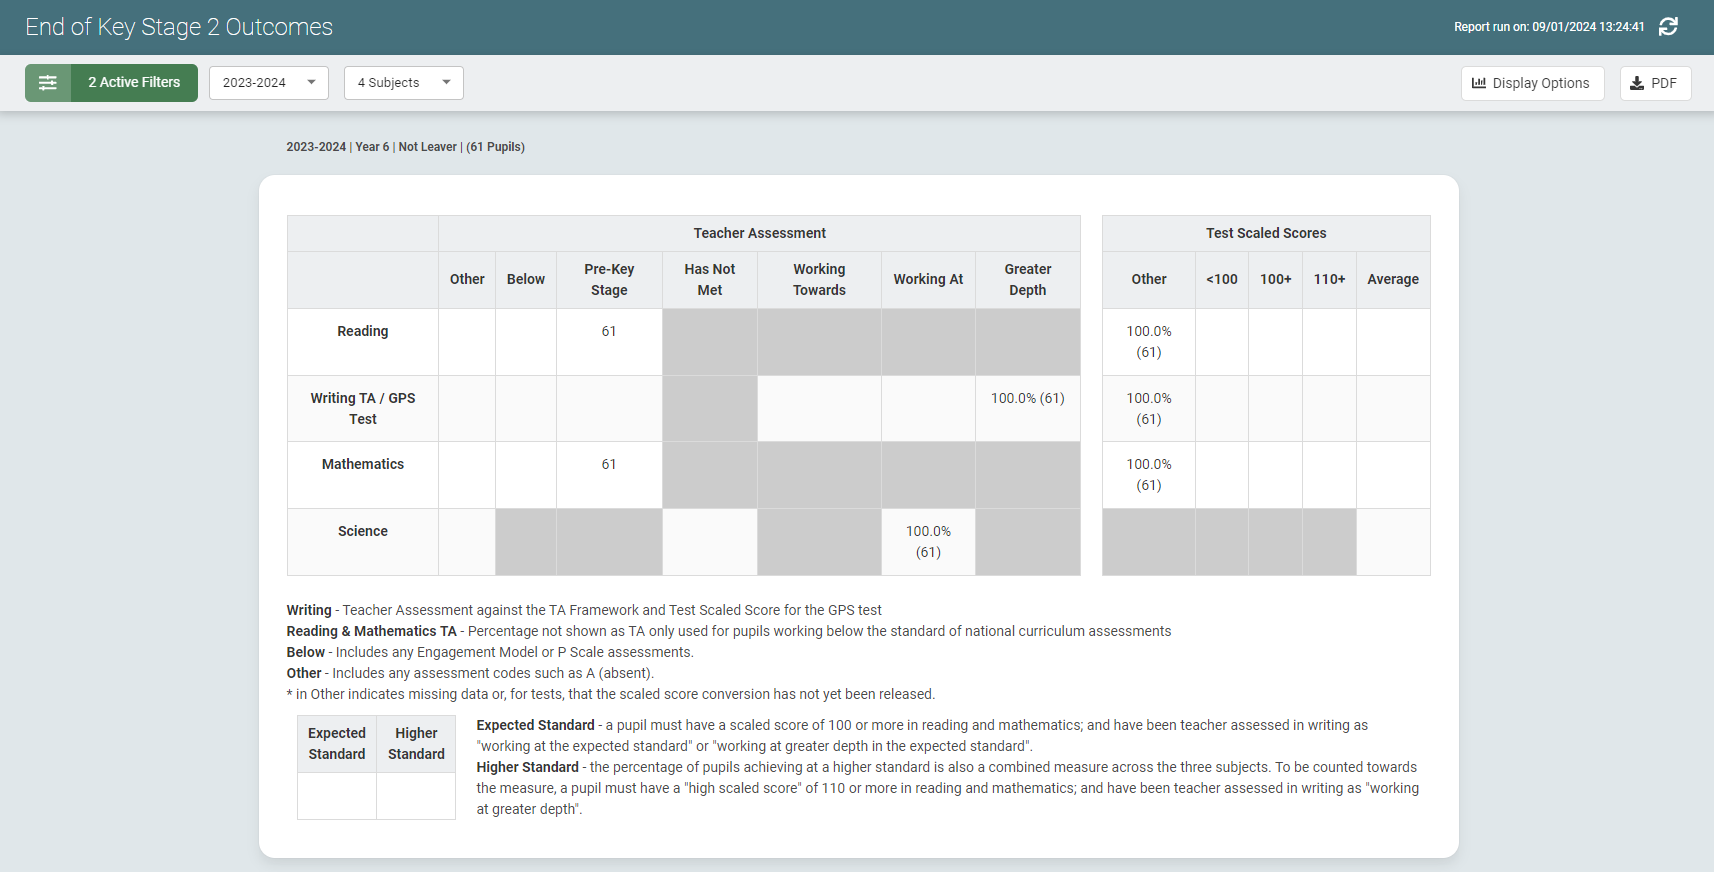Viewport: 1714px width, 872px height.
Task: Click the Science row label
Action: pos(362,531)
